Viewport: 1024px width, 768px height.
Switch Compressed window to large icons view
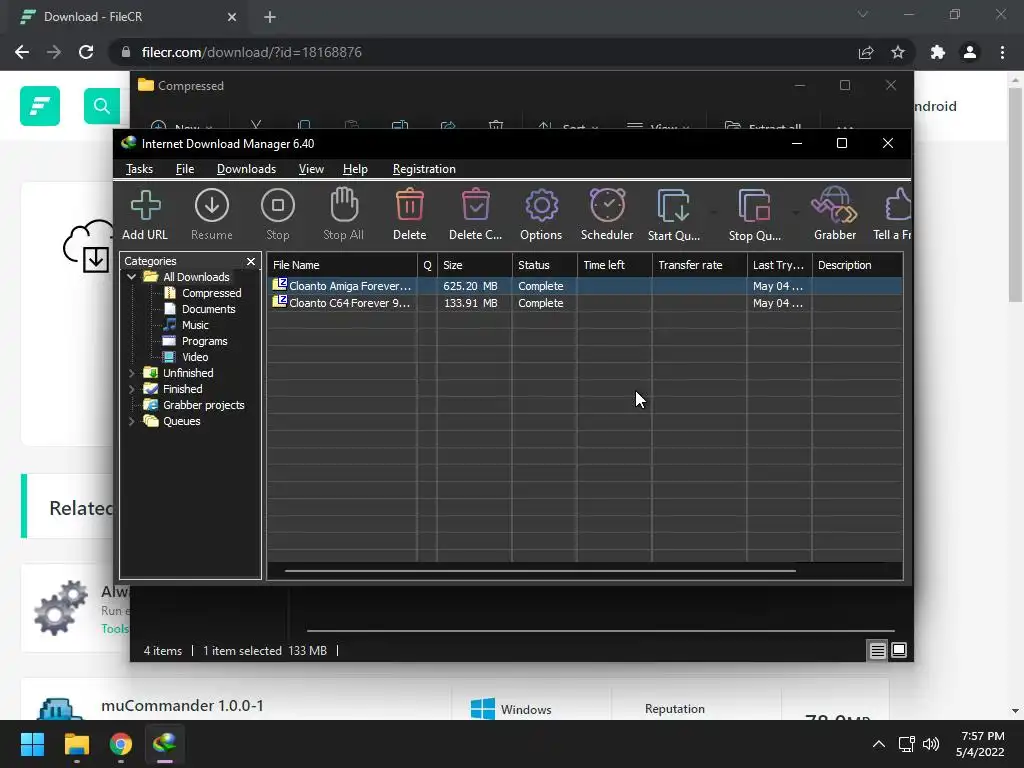click(899, 650)
